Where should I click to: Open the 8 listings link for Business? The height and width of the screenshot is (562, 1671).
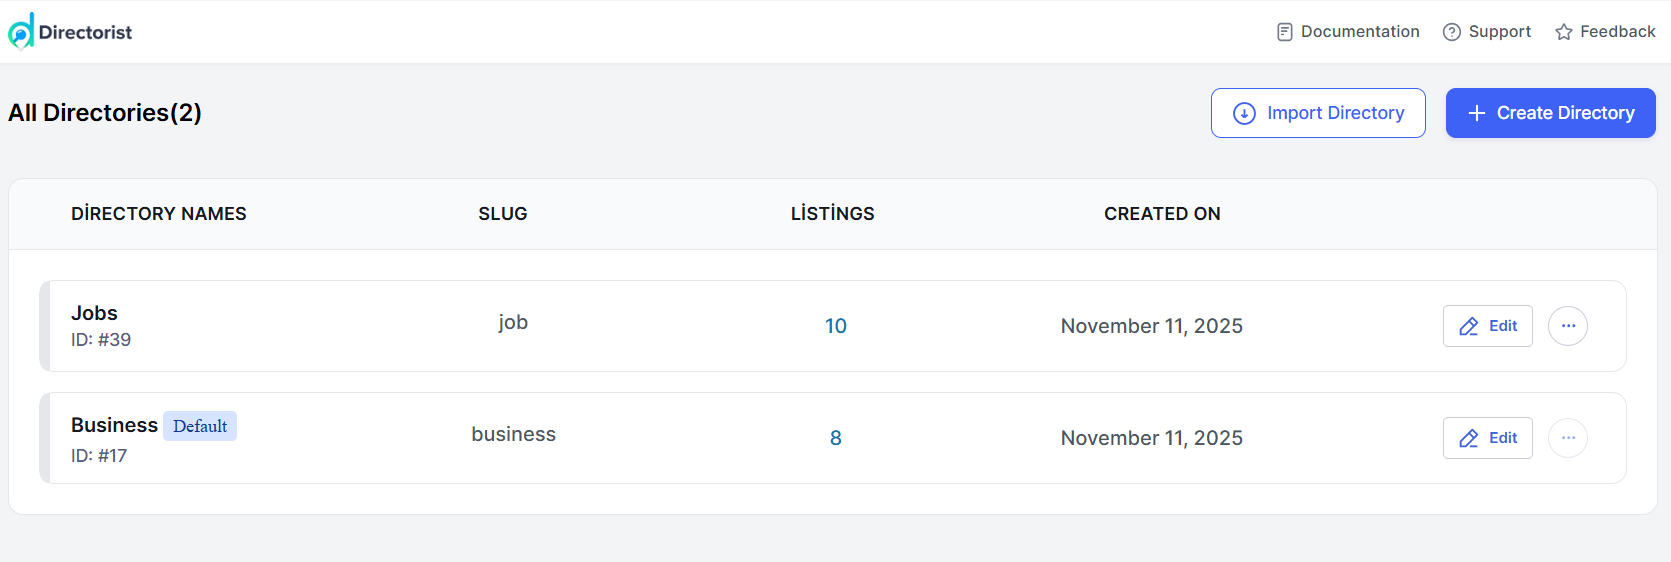point(836,438)
